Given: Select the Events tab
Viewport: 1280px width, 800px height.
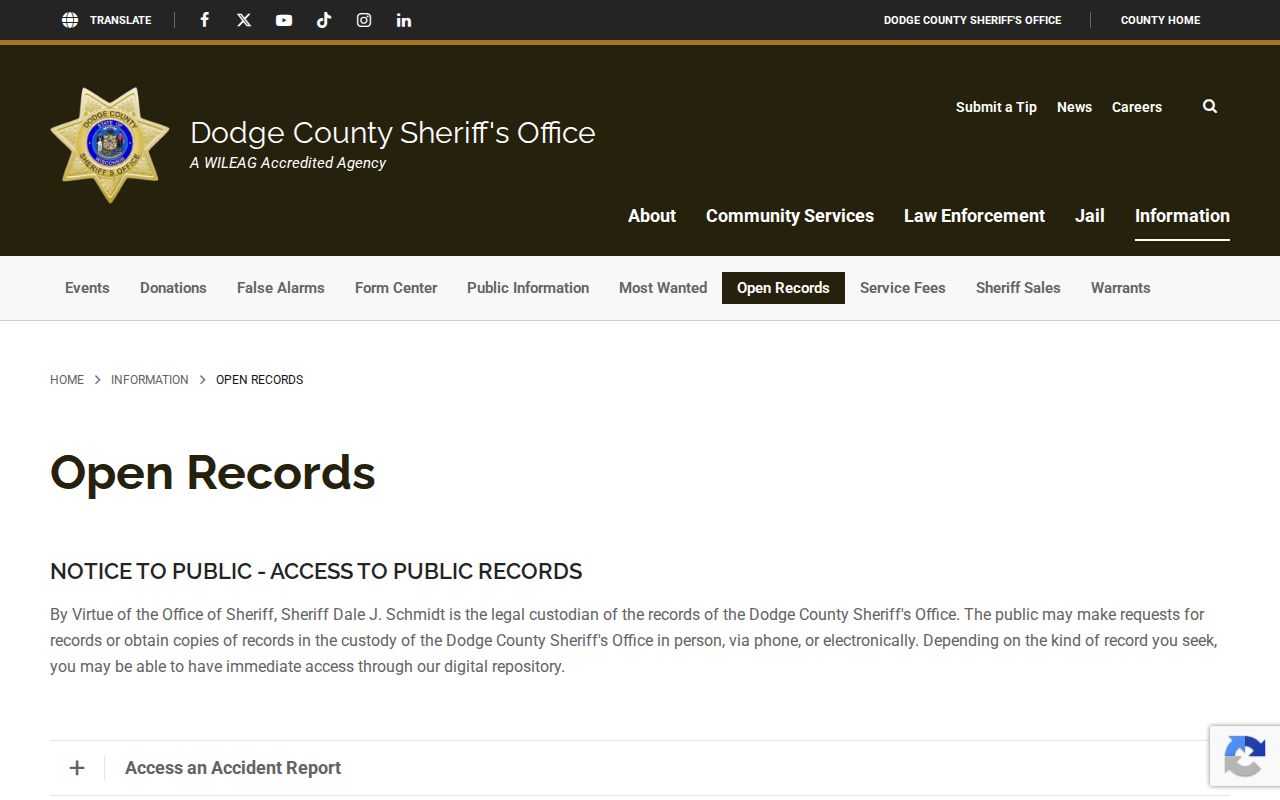Looking at the screenshot, I should point(87,288).
